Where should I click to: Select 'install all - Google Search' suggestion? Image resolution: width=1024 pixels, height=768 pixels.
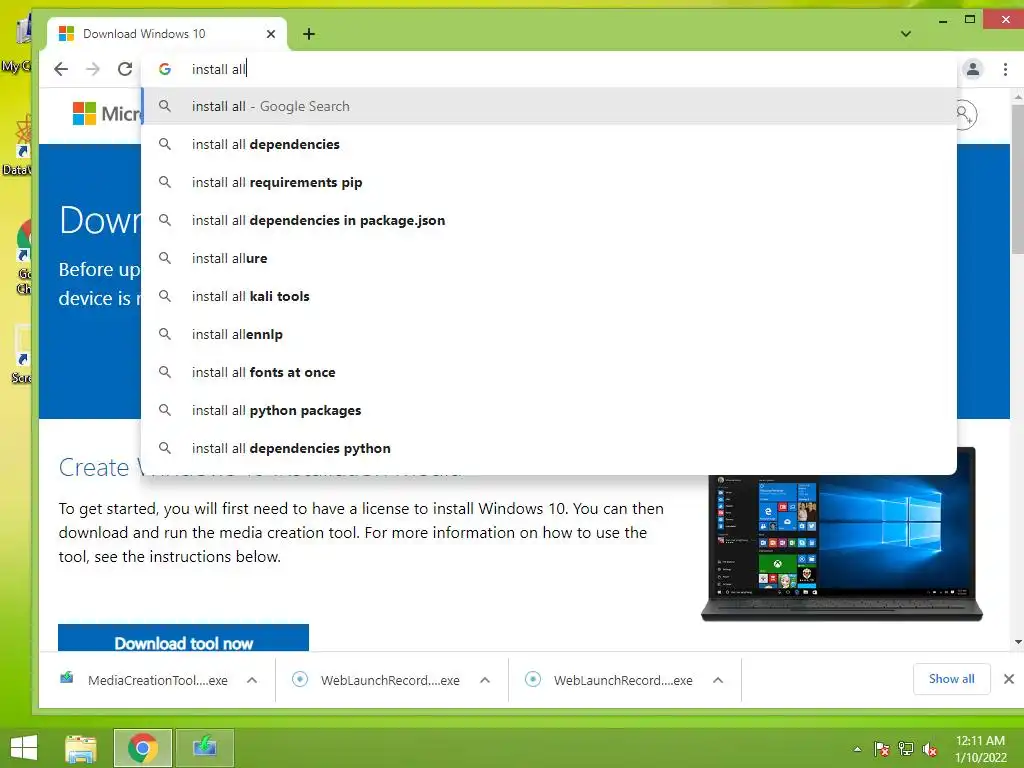549,106
